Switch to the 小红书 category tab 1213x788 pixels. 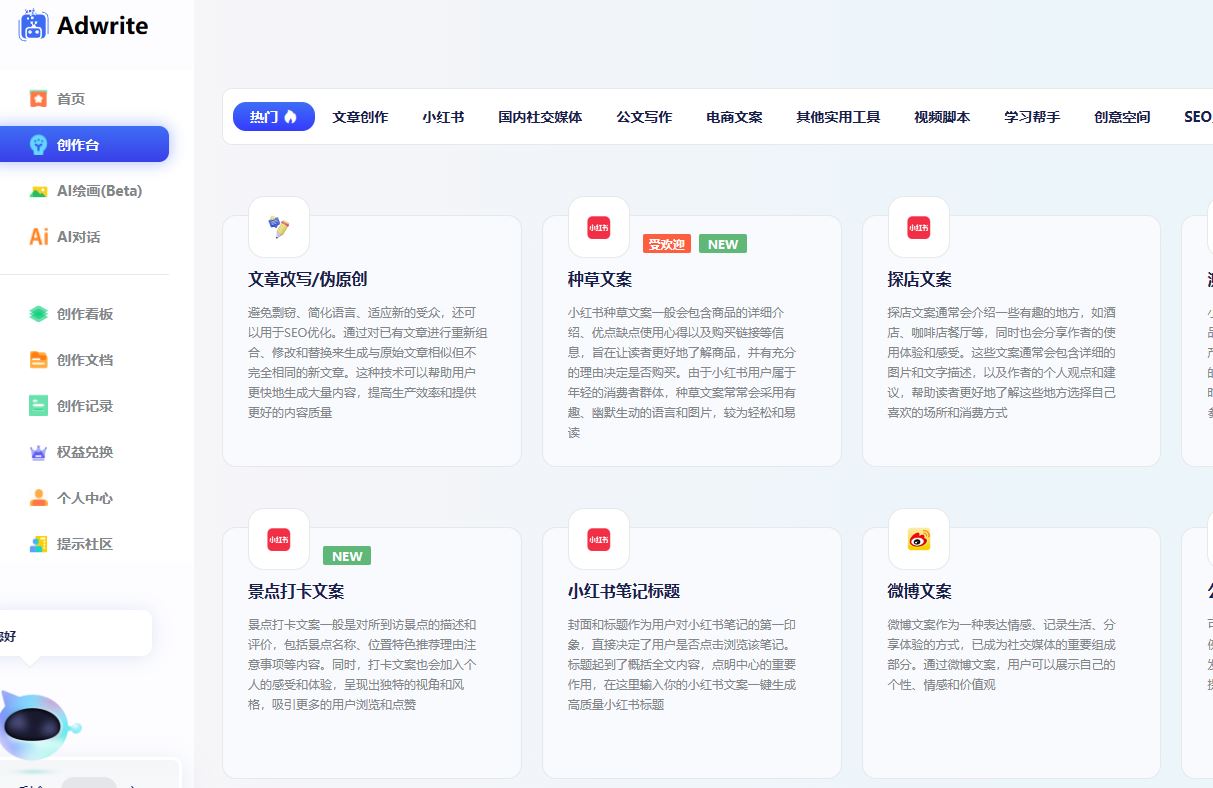(443, 117)
